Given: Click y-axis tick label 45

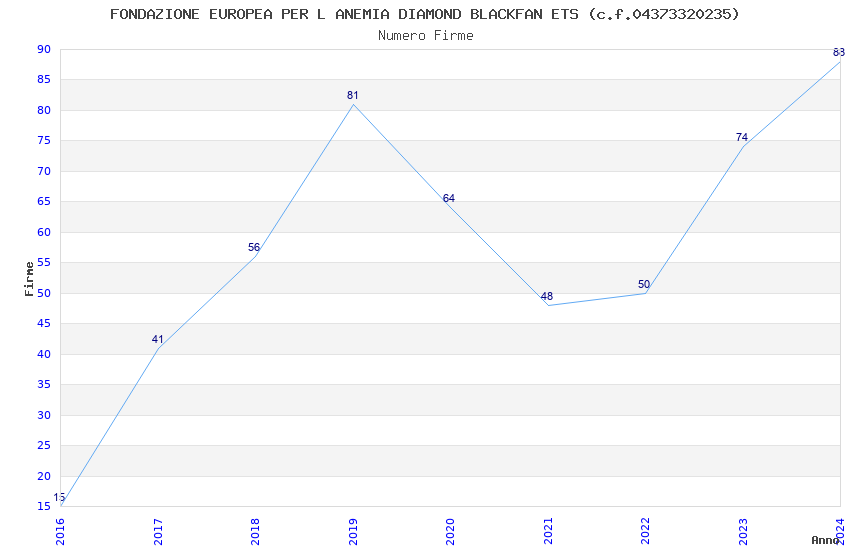Looking at the screenshot, I should [44, 323].
